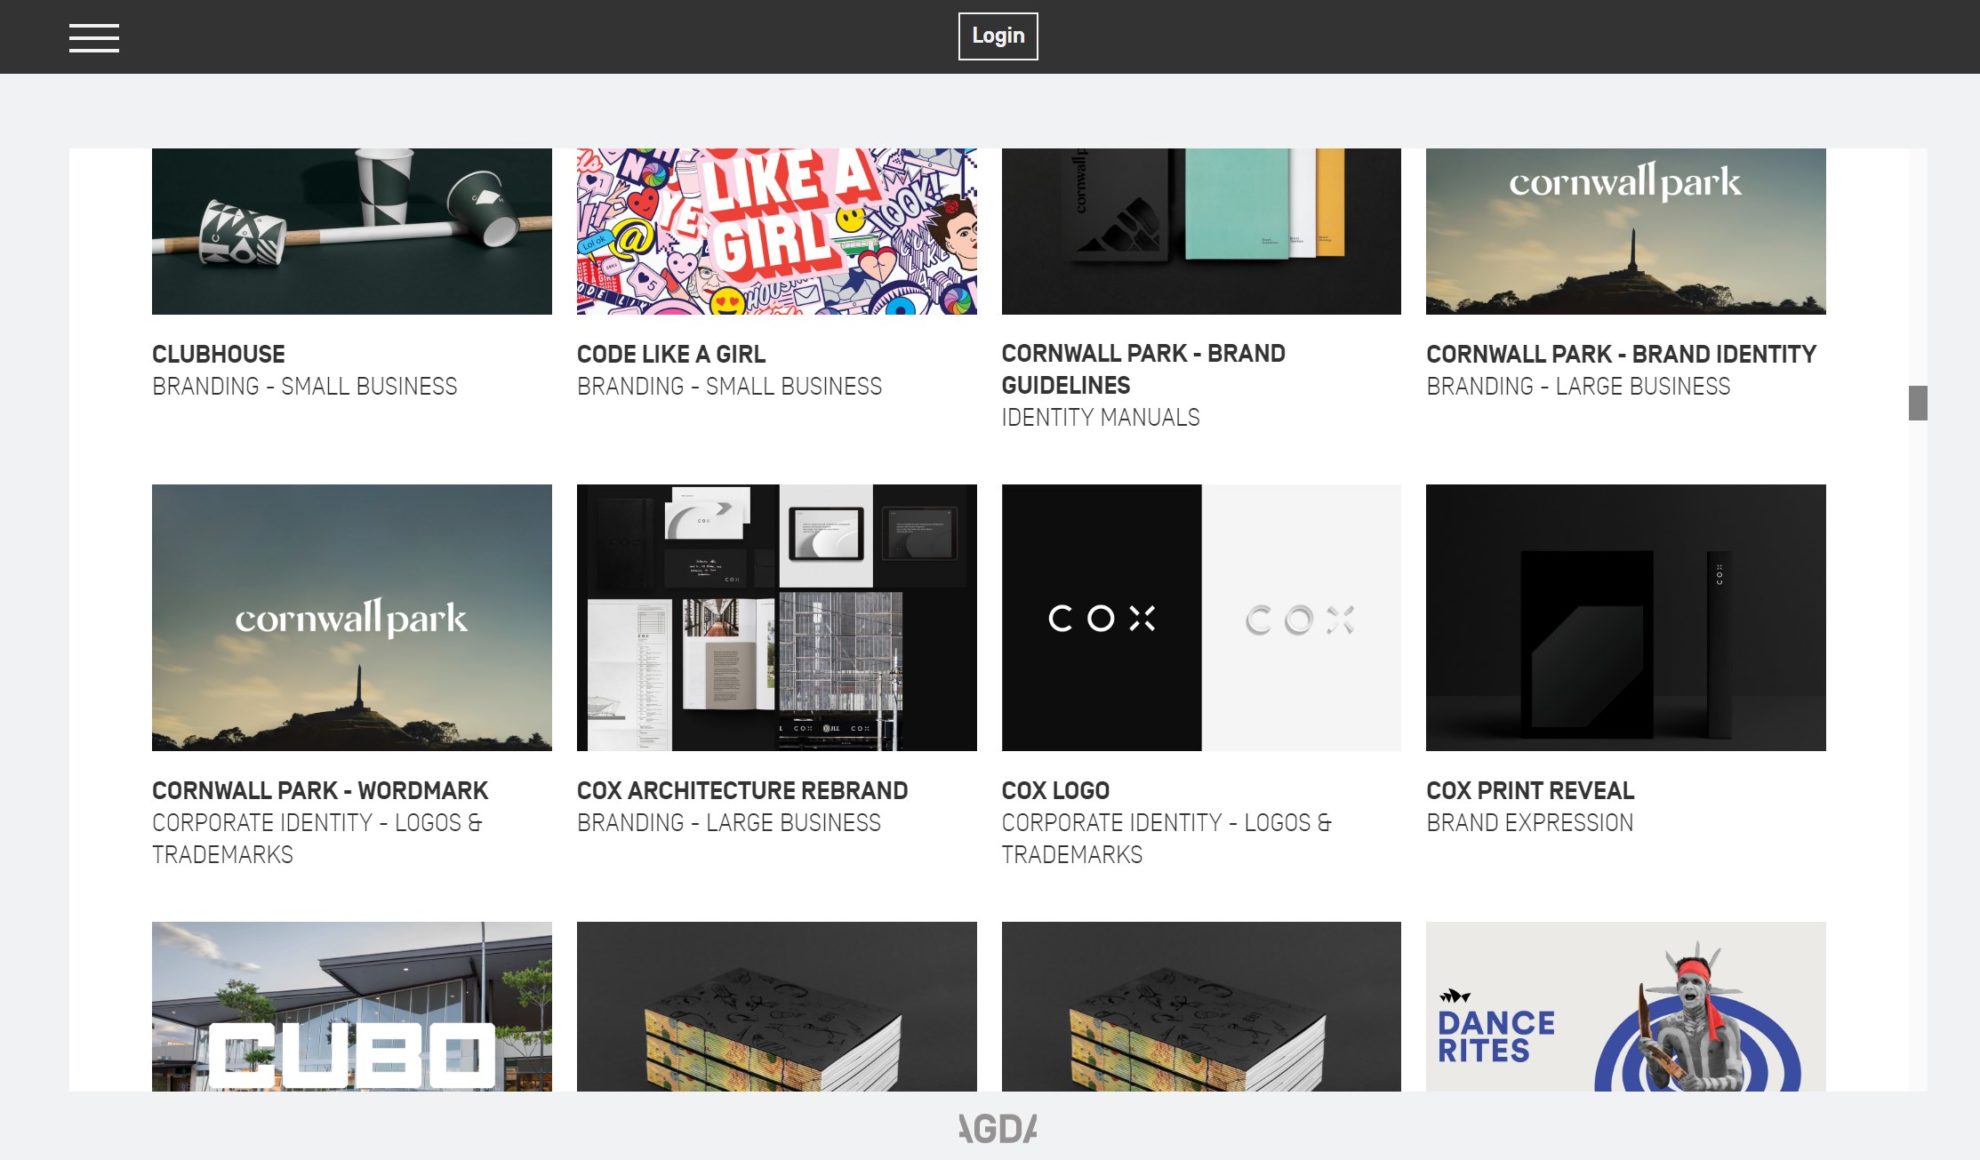Click CORNWALL PARK - BRAND GUIDELINES title
The width and height of the screenshot is (1980, 1160).
click(1143, 369)
